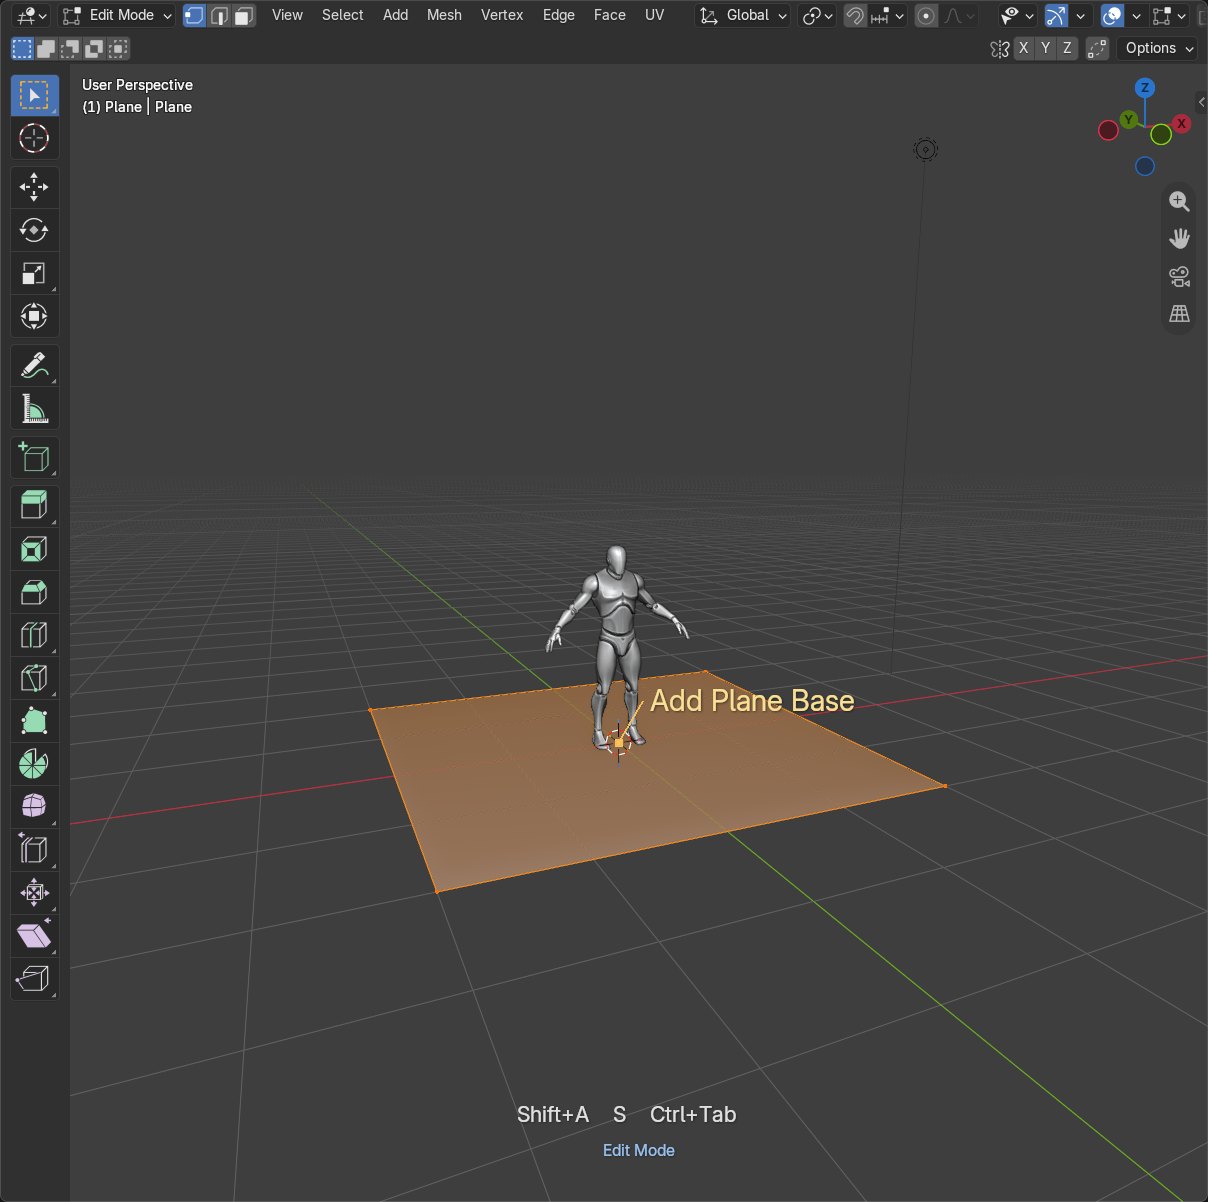
Task: Click the mesh symmetry butterfly icon
Action: [999, 48]
